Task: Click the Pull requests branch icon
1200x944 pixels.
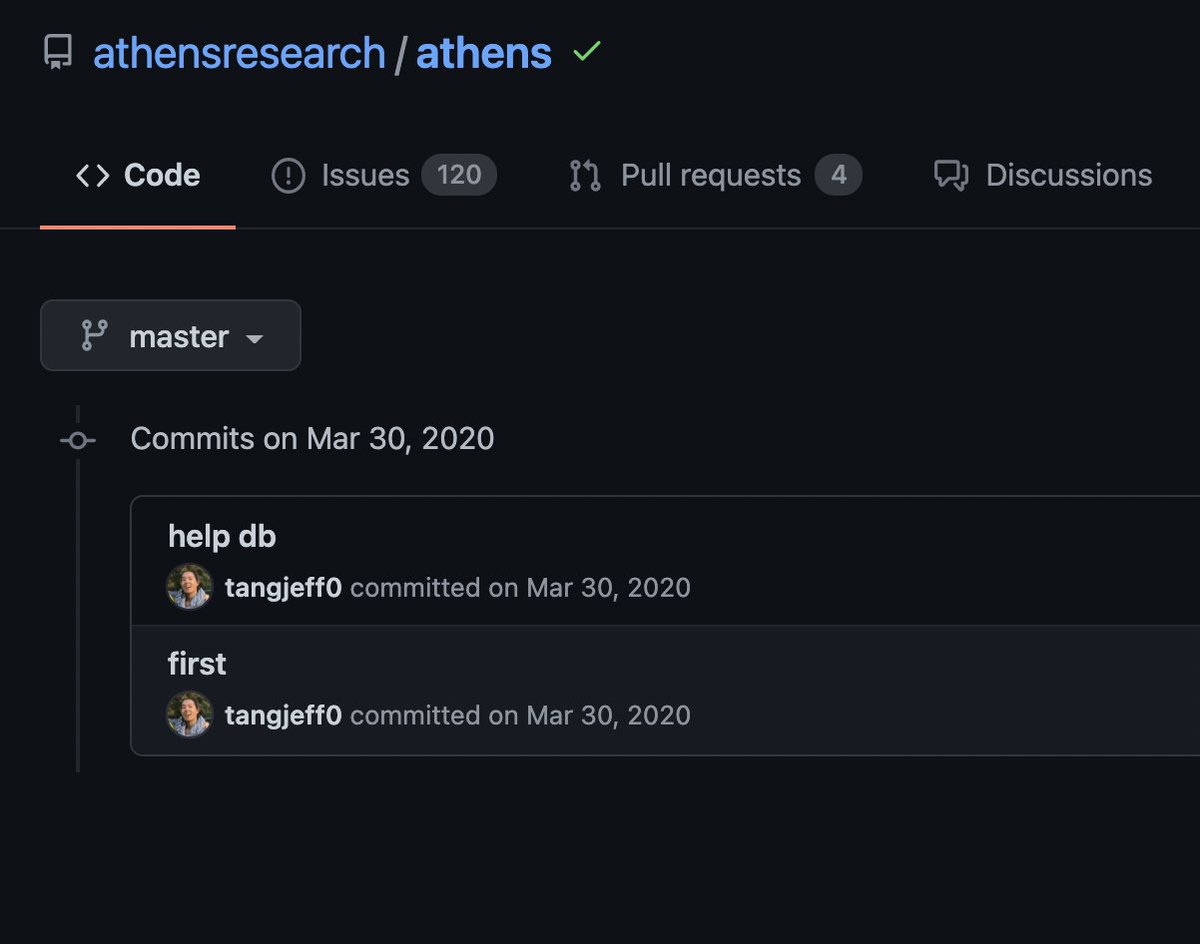Action: click(x=585, y=176)
